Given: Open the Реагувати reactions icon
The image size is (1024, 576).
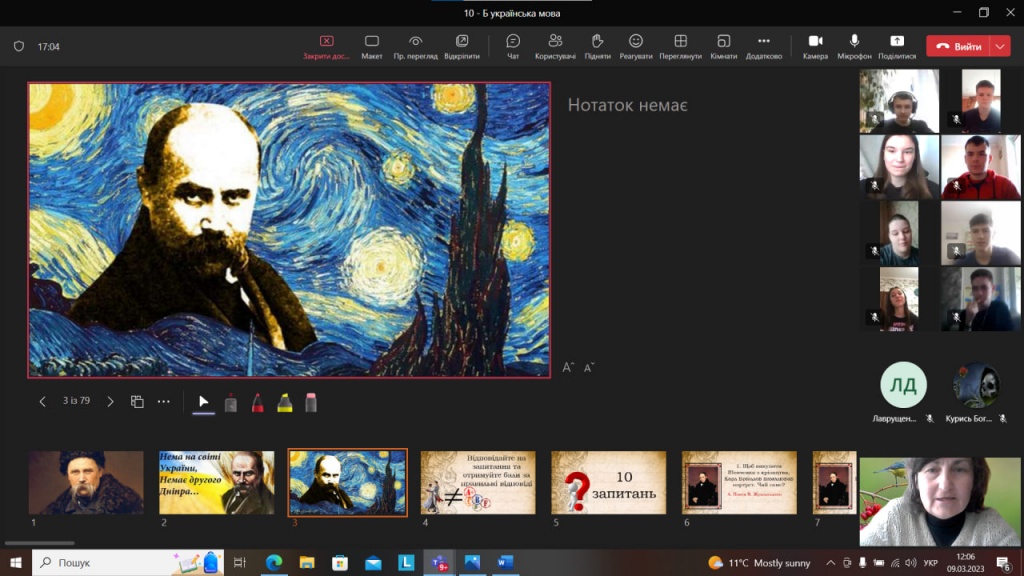Looking at the screenshot, I should 636,46.
